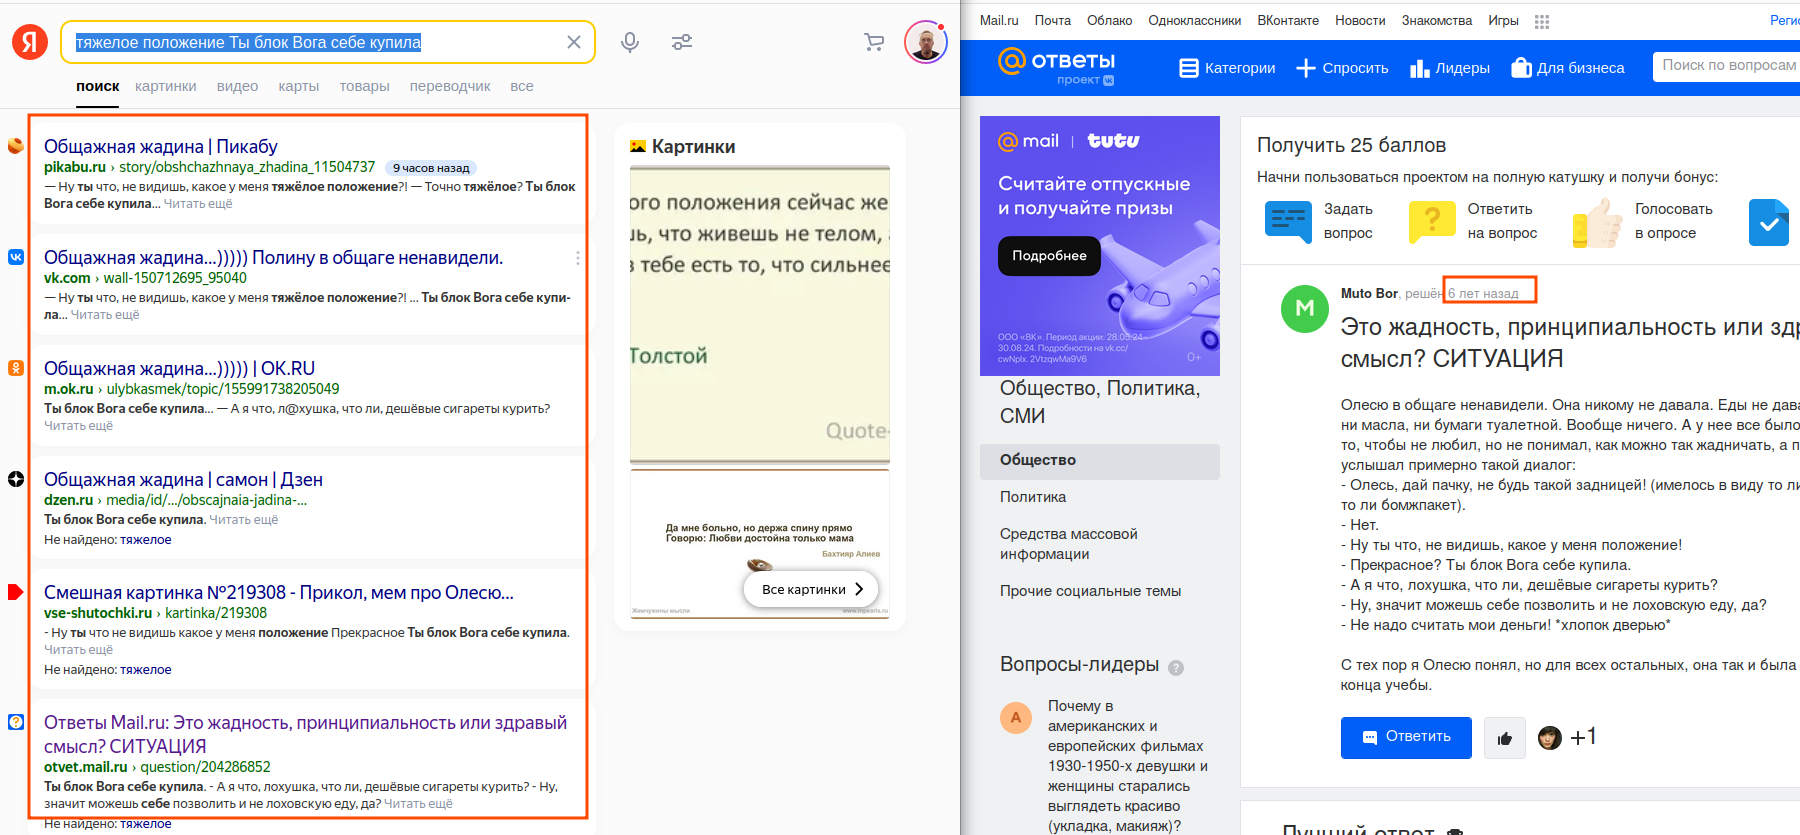This screenshot has width=1800, height=835.
Task: Click the Dzen favicon beside fourth result
Action: (x=16, y=479)
